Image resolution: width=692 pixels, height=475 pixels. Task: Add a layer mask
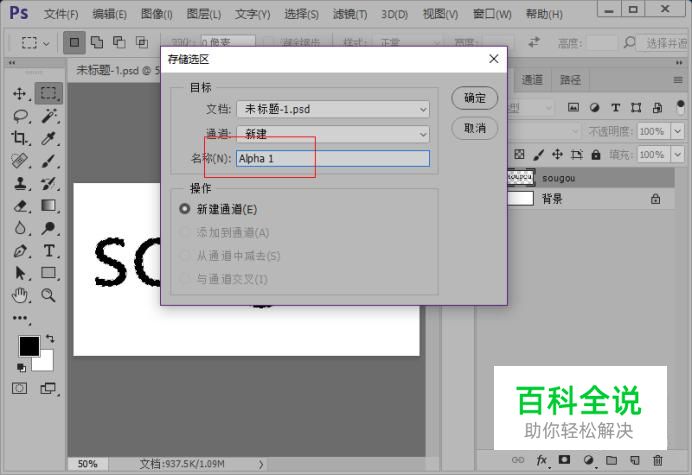(564, 460)
